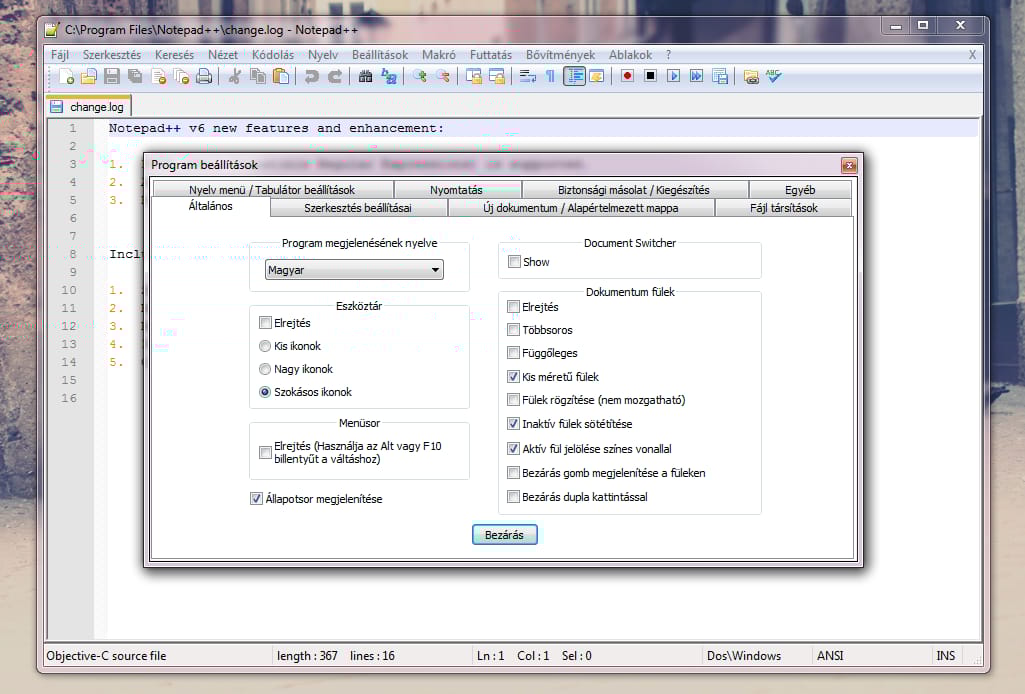Click the Run macro multiple times icon
The height and width of the screenshot is (694, 1025).
[697, 76]
